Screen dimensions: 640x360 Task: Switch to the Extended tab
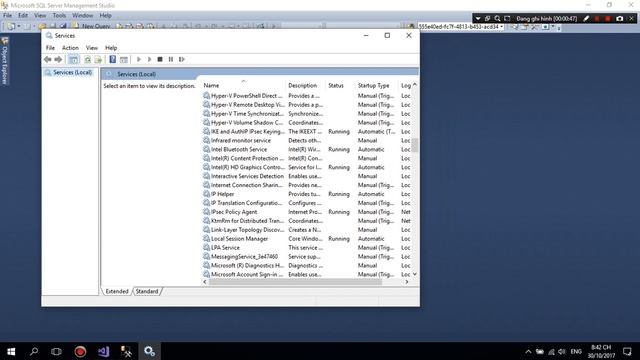tap(117, 291)
